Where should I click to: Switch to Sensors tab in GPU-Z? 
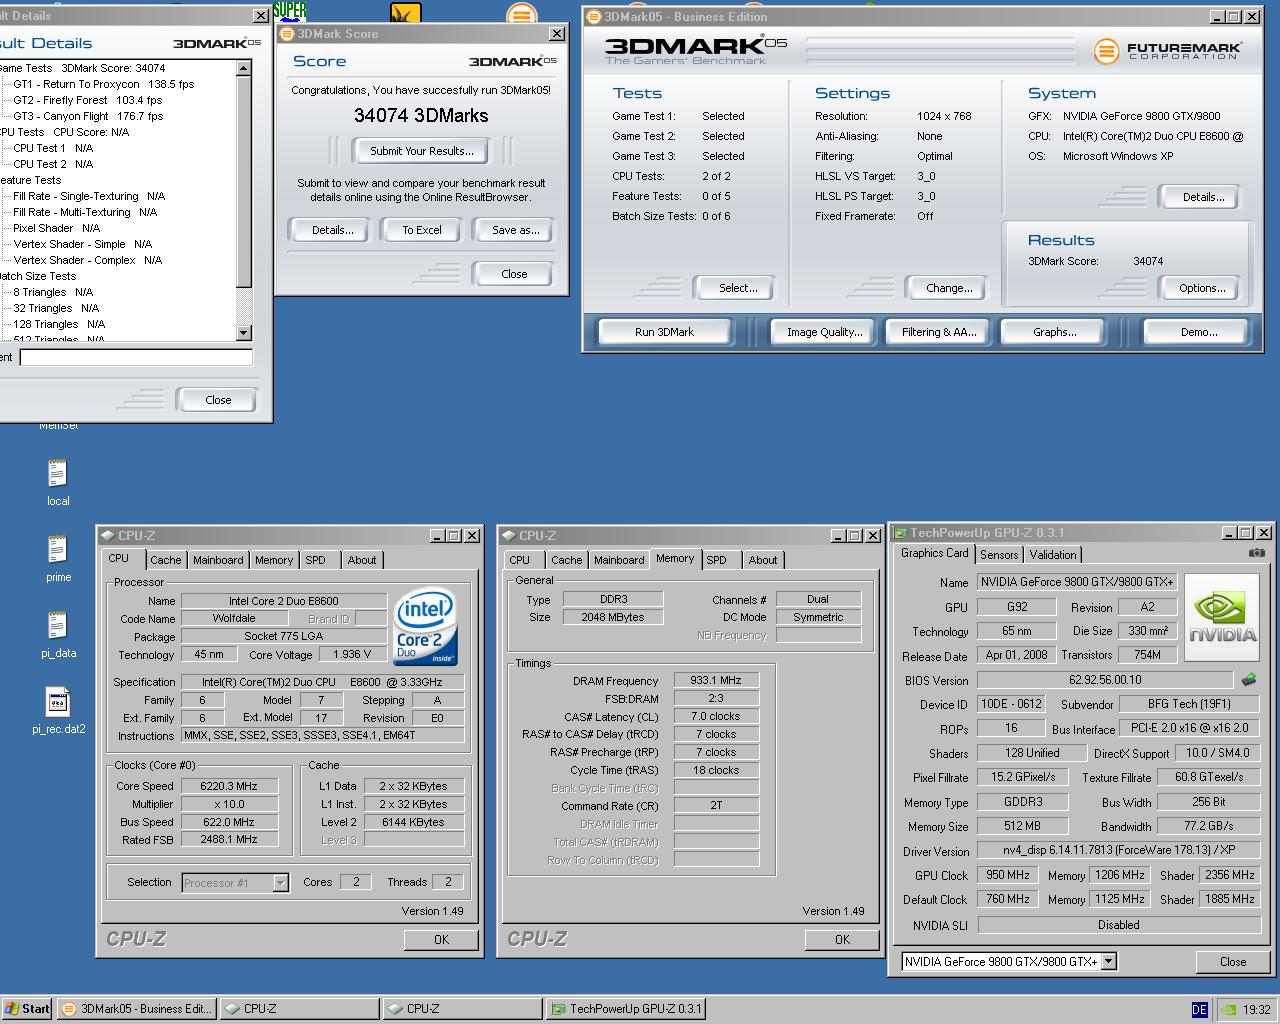point(999,554)
